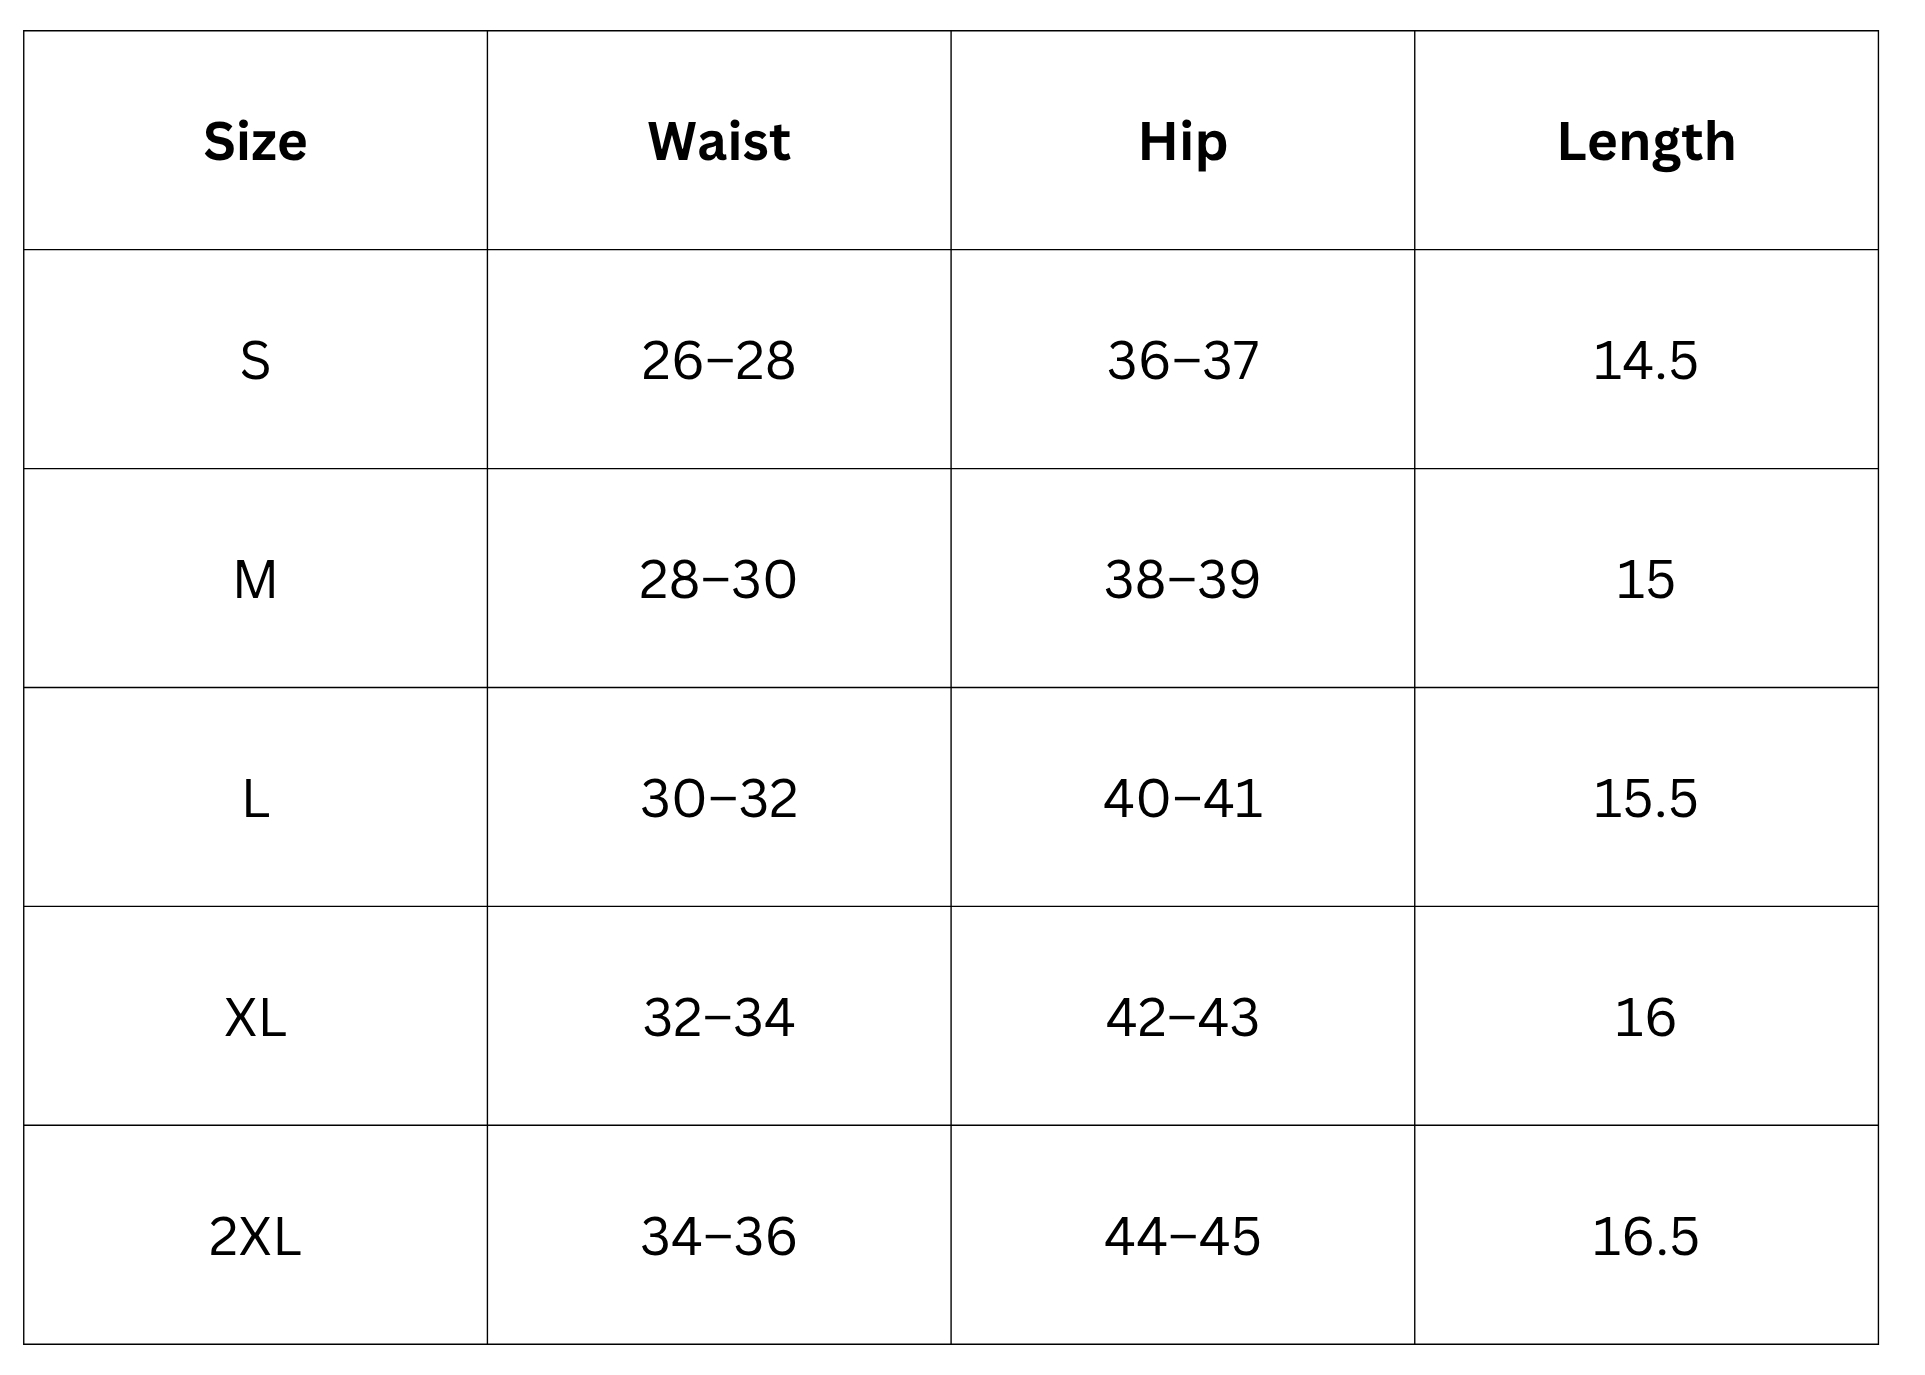This screenshot has width=1925, height=1375.
Task: Click hip value 38–39
Action: click(1182, 579)
